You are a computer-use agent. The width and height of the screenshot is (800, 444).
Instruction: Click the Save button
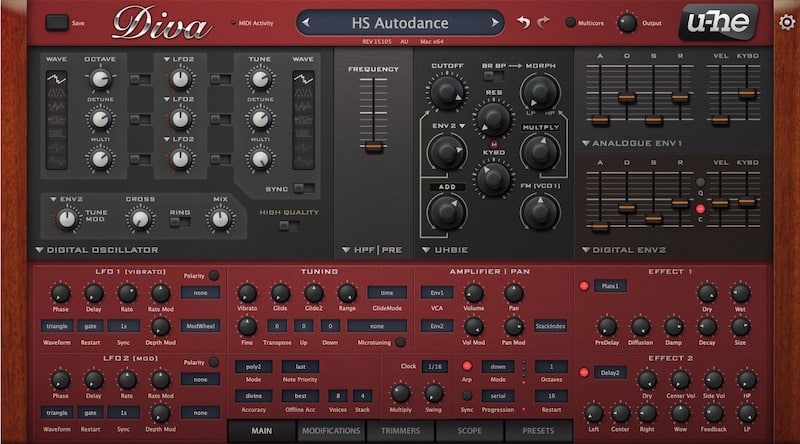tap(57, 22)
